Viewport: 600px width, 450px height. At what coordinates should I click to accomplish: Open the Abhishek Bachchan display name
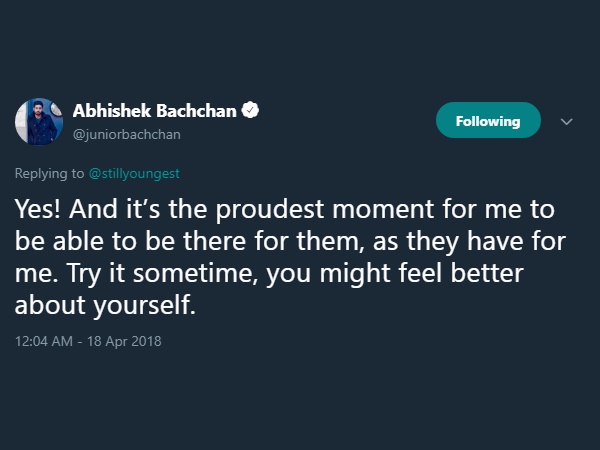click(155, 111)
